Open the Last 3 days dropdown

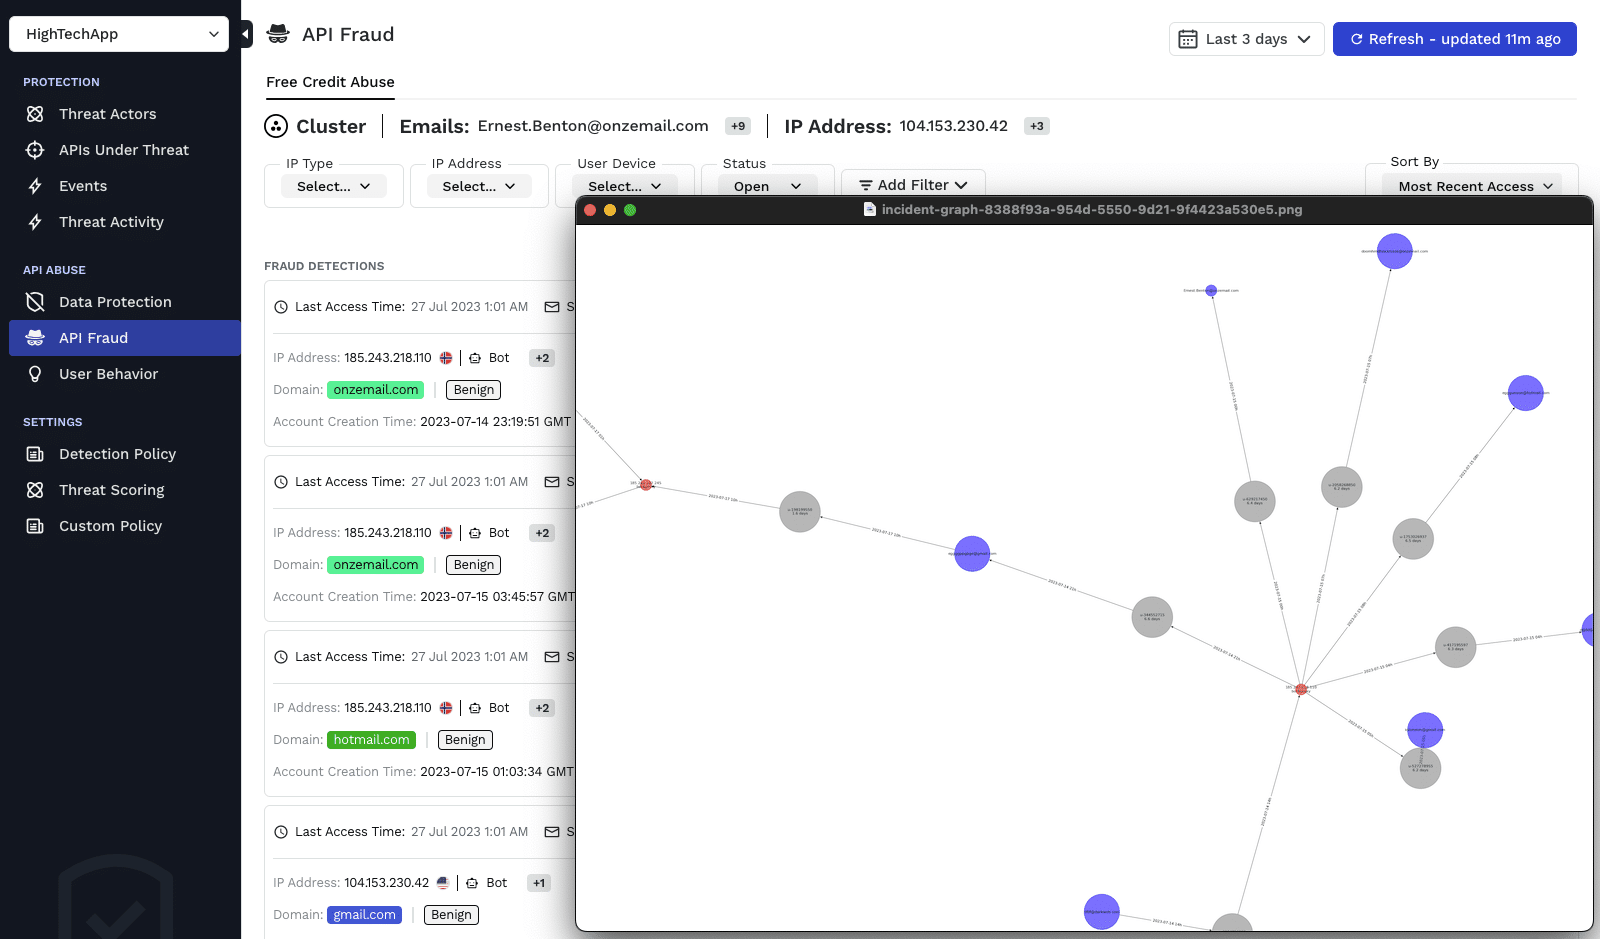pos(1247,39)
